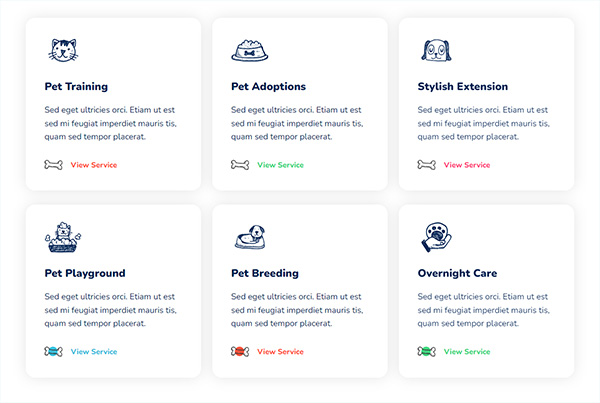Image resolution: width=600 pixels, height=403 pixels.
Task: Select the Pet Adoptions heading
Action: 268,87
